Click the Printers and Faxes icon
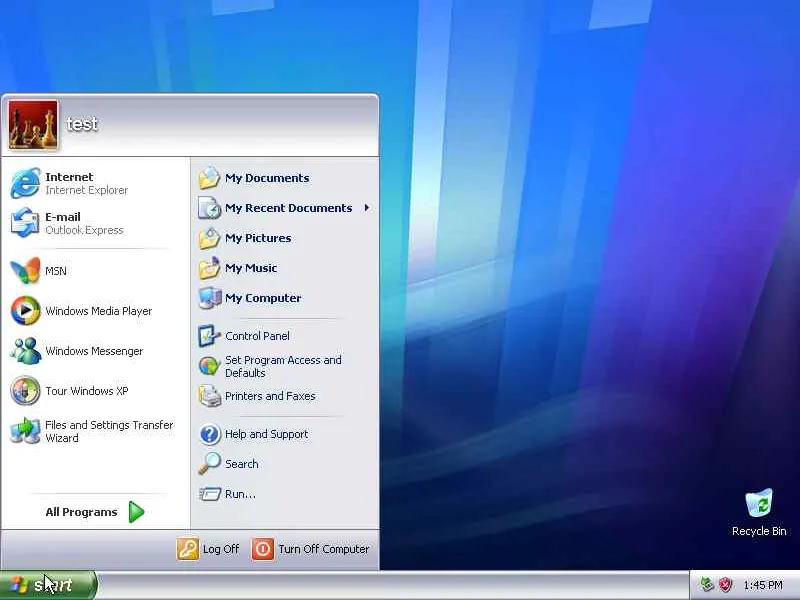Screen dimensions: 800x600 (209, 396)
